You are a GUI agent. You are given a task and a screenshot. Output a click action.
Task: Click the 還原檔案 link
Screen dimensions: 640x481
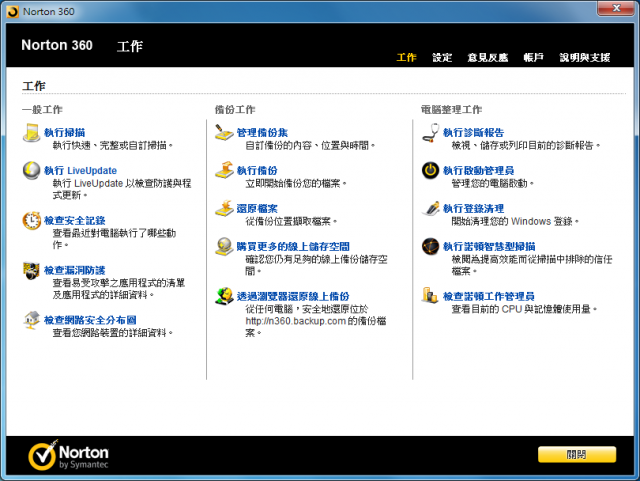point(257,209)
